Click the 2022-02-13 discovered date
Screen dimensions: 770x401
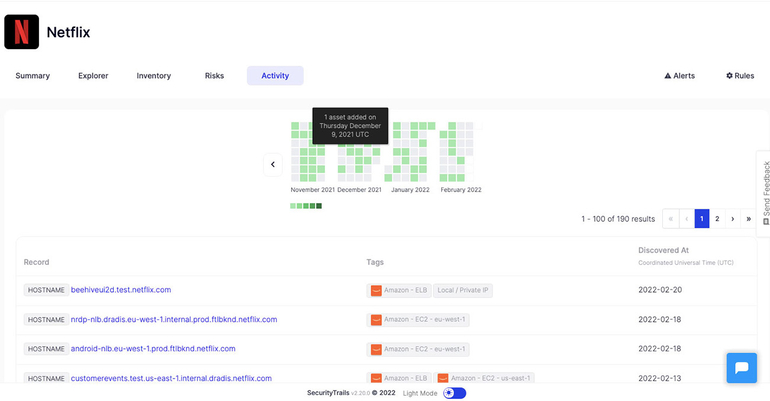660,378
